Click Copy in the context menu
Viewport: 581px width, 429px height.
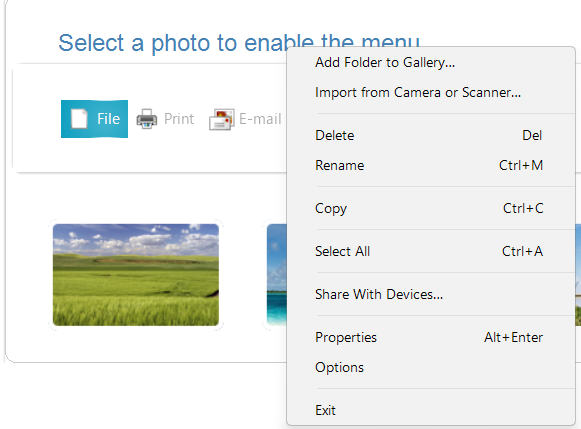[x=431, y=208]
